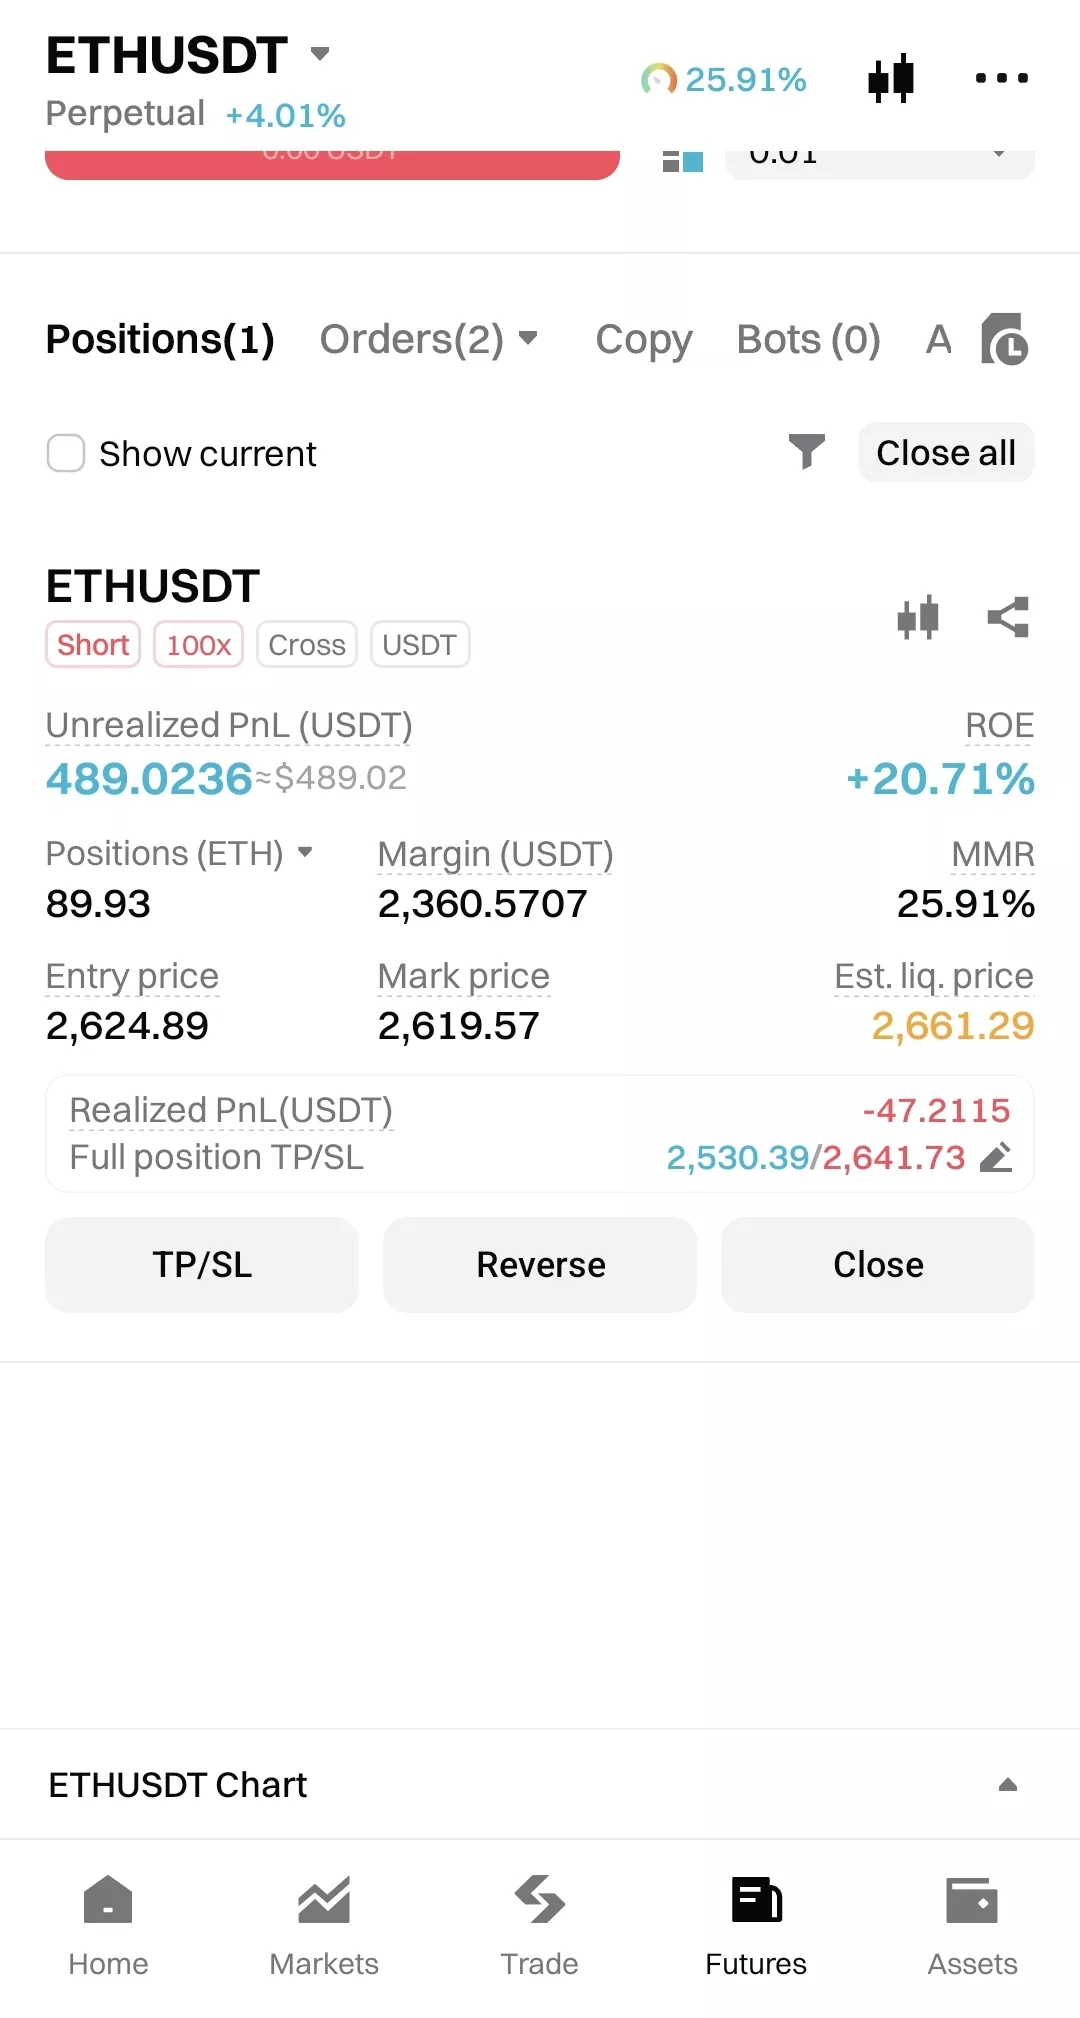Switch to the Copy tab
The height and width of the screenshot is (2018, 1080).
click(x=644, y=339)
